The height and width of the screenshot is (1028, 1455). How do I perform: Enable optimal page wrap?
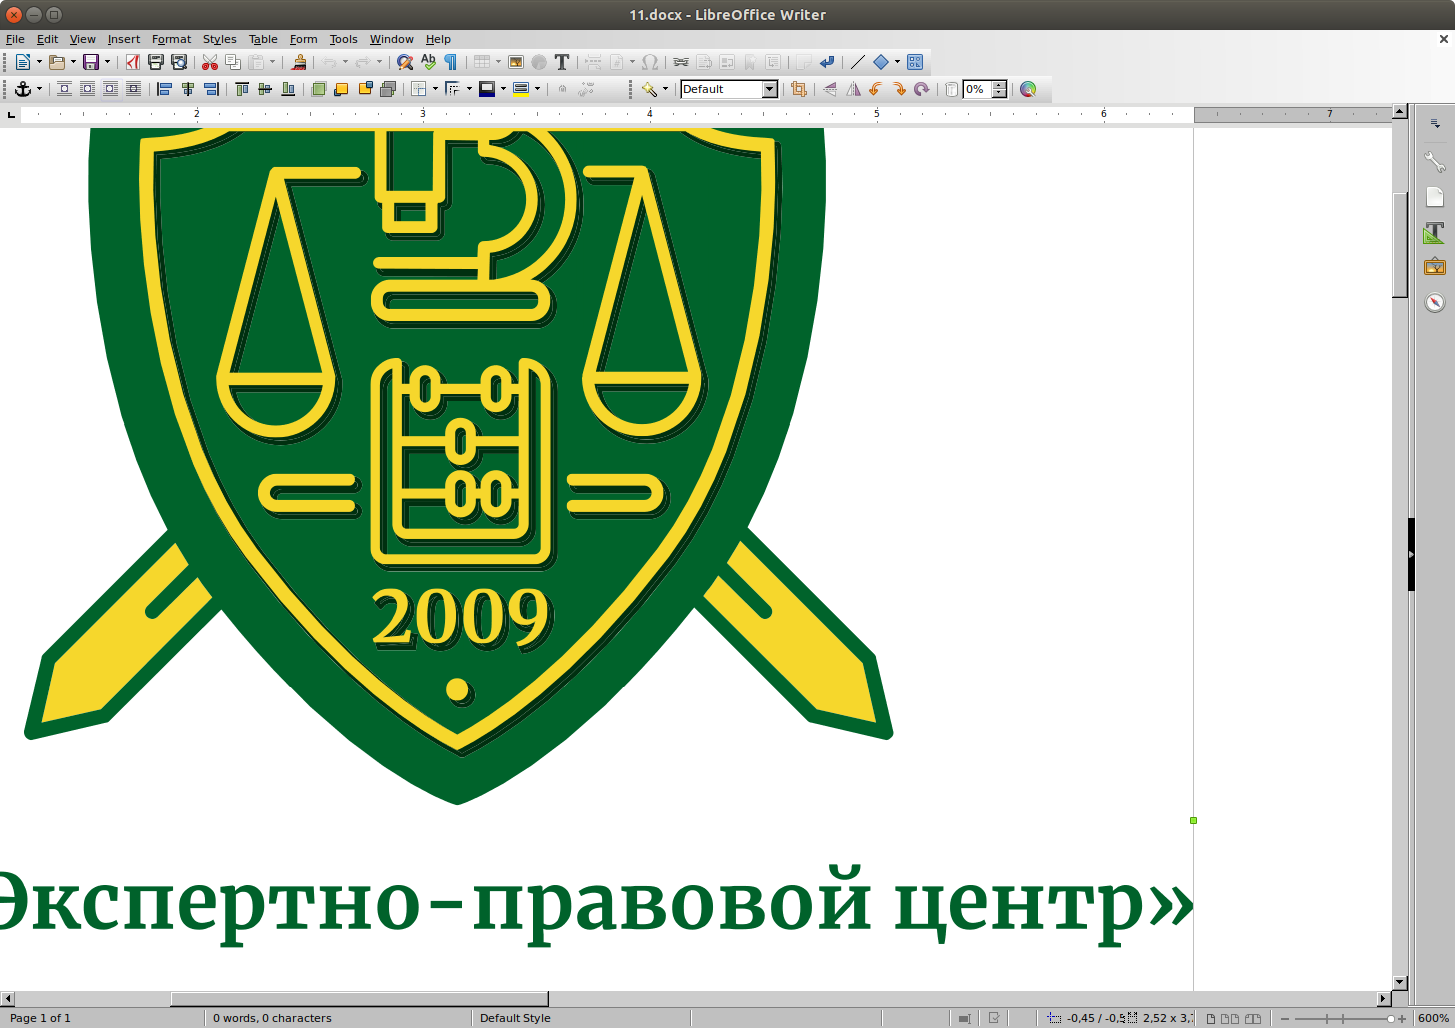[x=110, y=89]
